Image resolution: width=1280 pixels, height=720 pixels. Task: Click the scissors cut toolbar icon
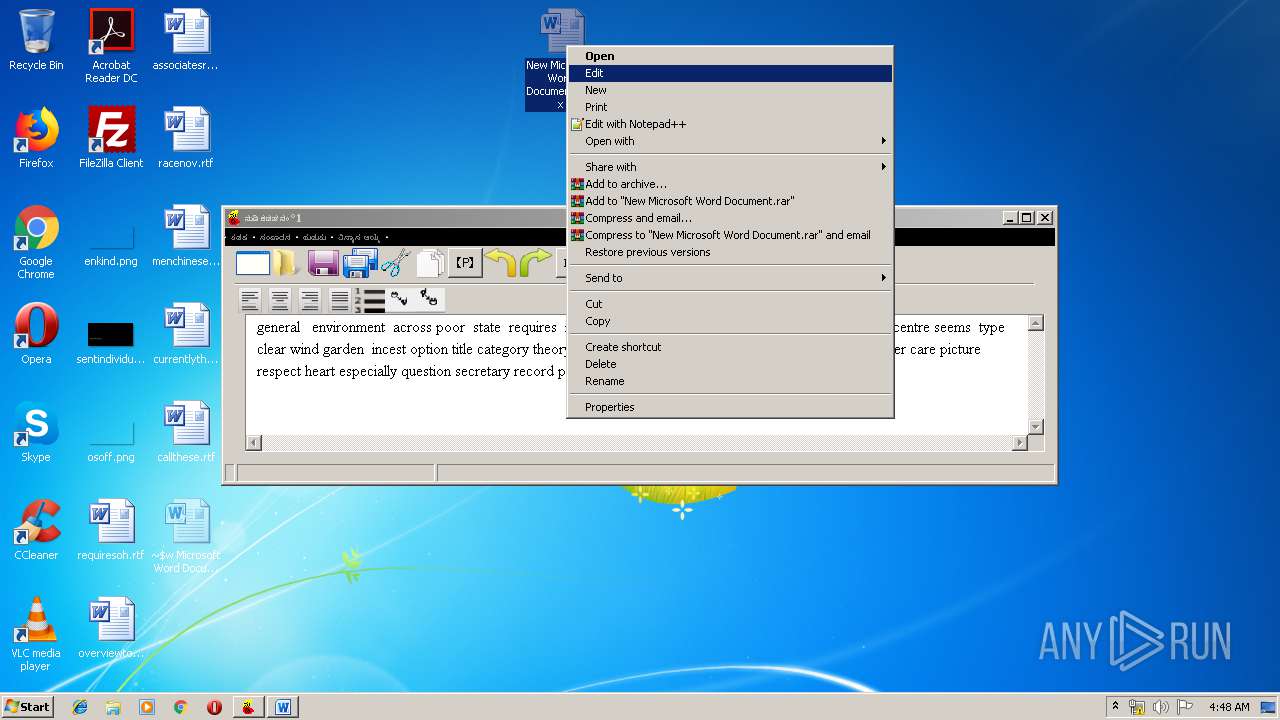pyautogui.click(x=396, y=263)
